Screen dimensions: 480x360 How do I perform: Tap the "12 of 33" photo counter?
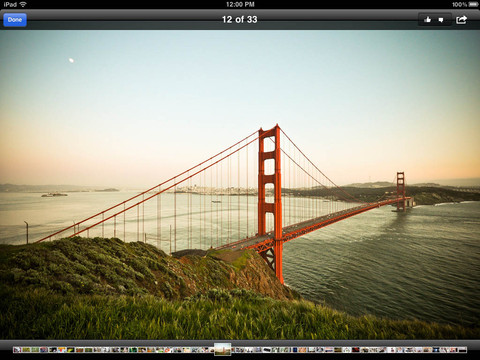pos(240,20)
